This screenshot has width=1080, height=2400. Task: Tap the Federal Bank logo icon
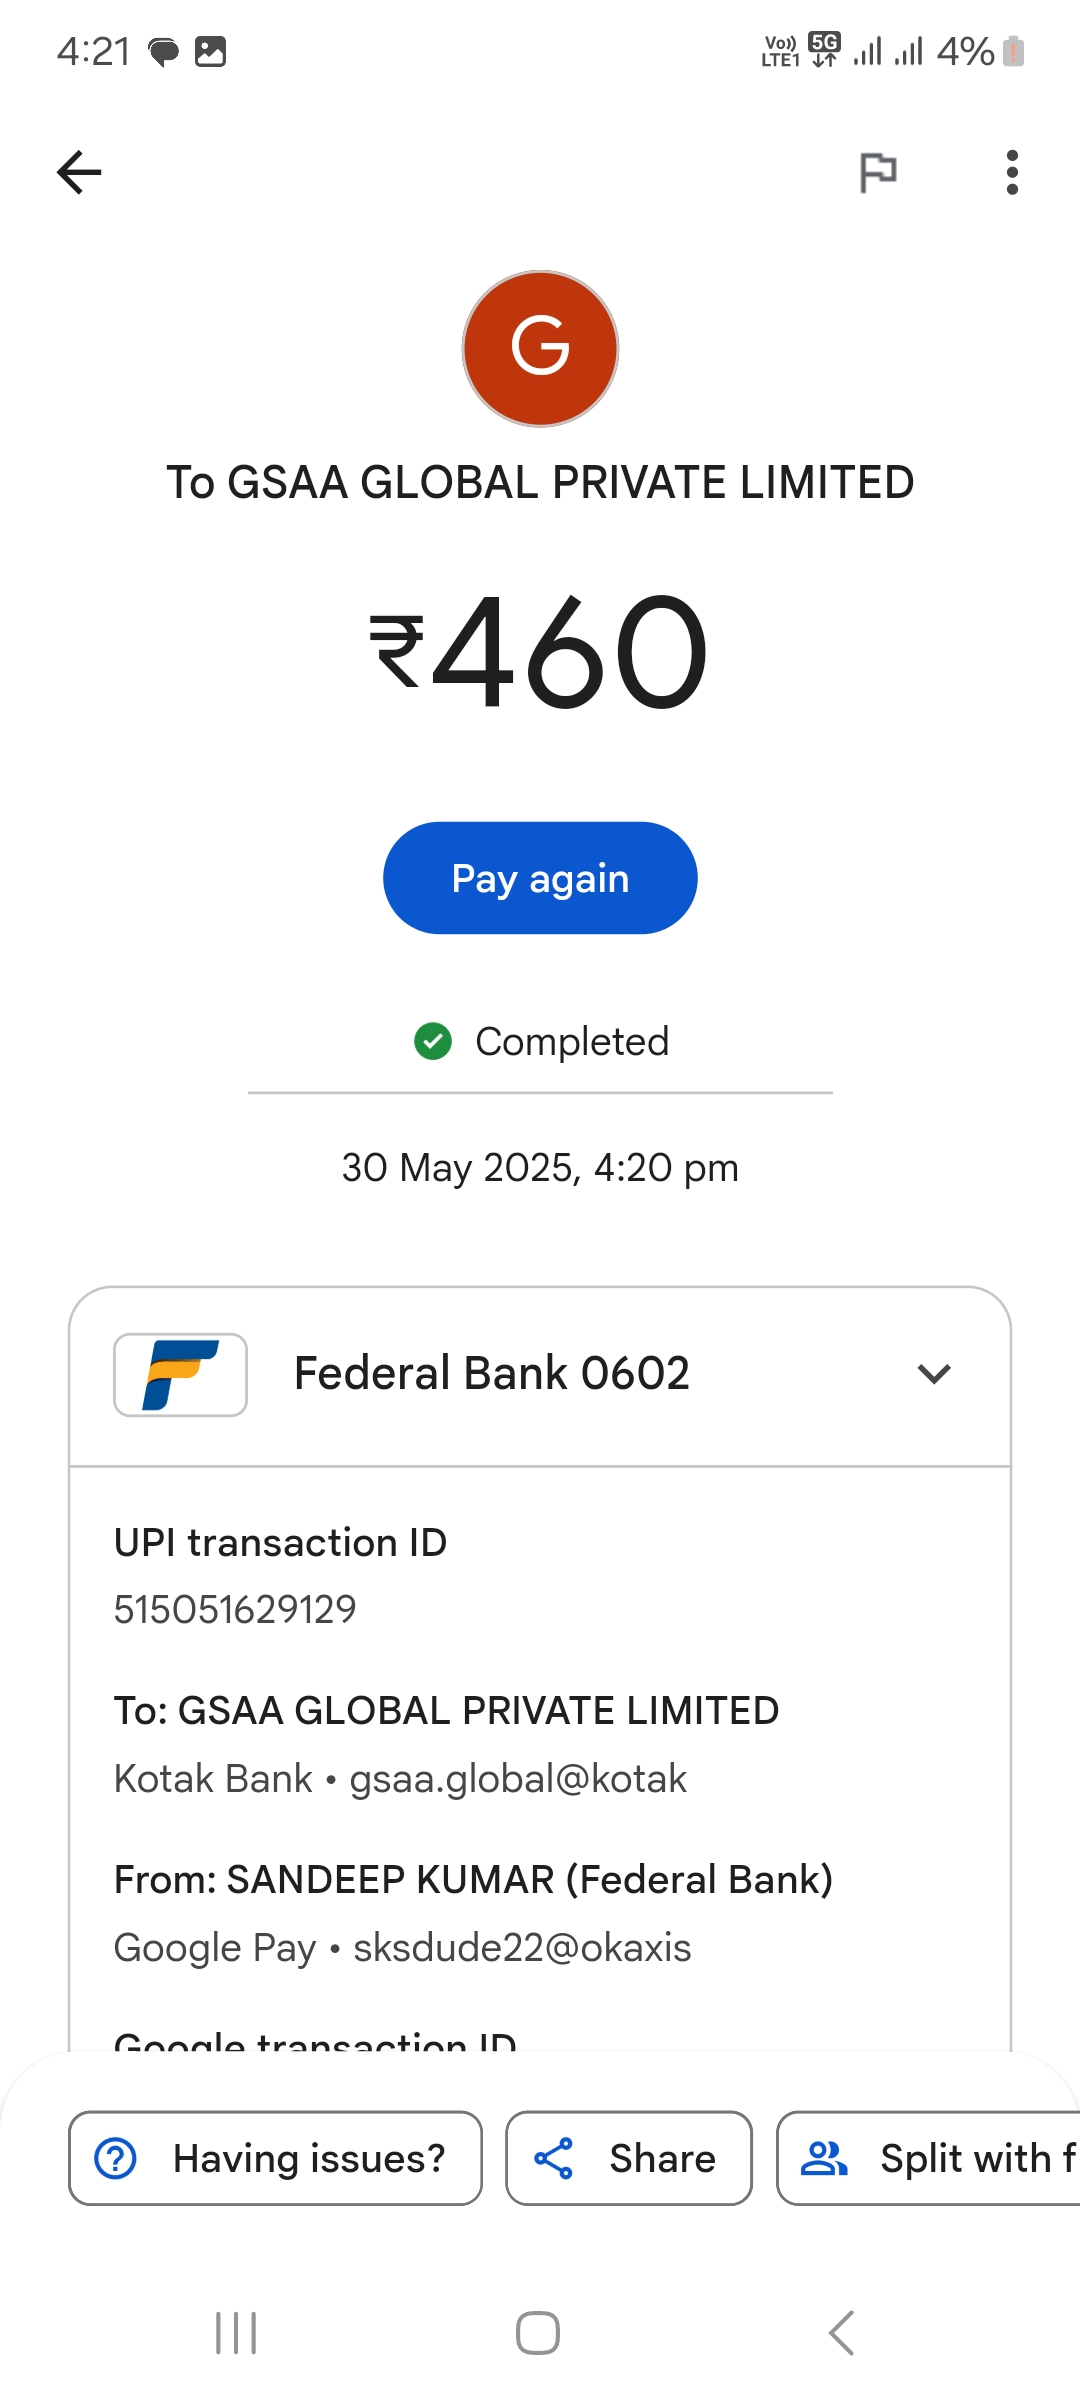click(x=180, y=1374)
